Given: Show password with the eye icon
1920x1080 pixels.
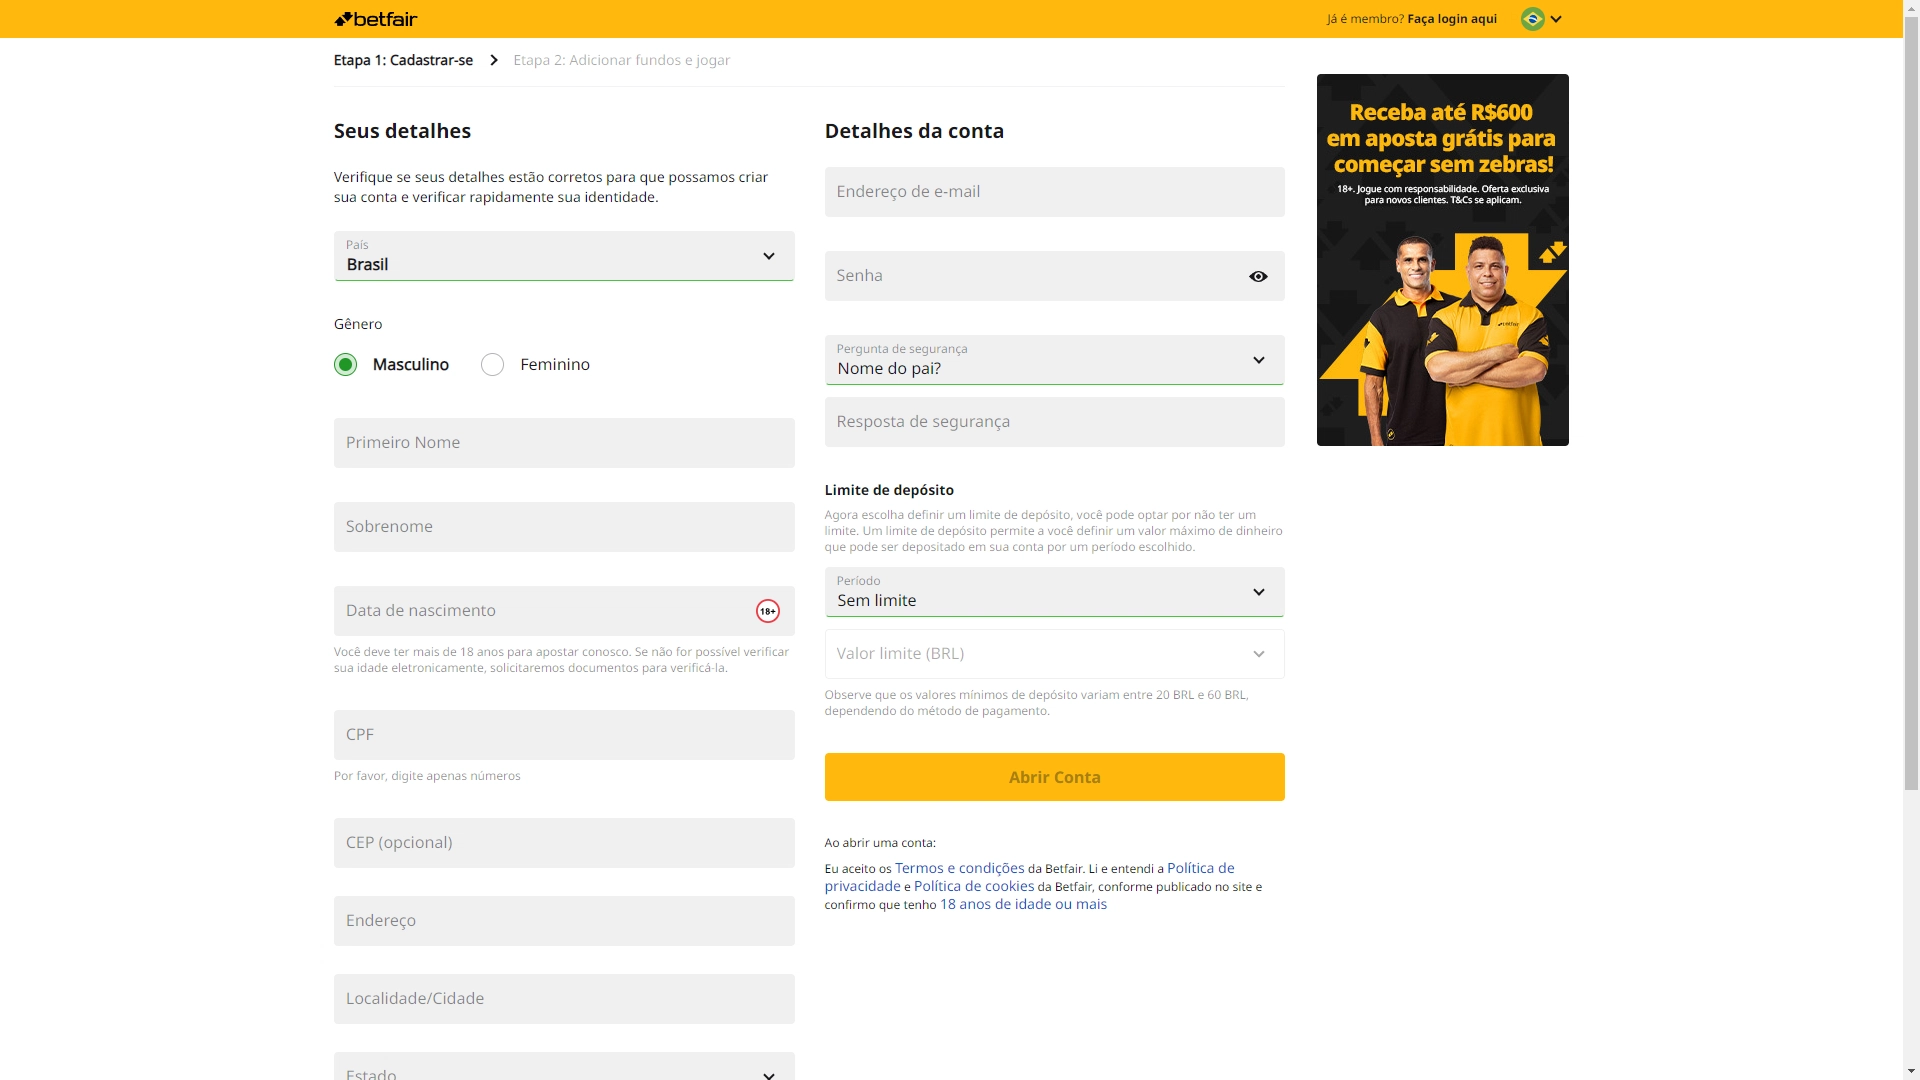Looking at the screenshot, I should coord(1258,276).
